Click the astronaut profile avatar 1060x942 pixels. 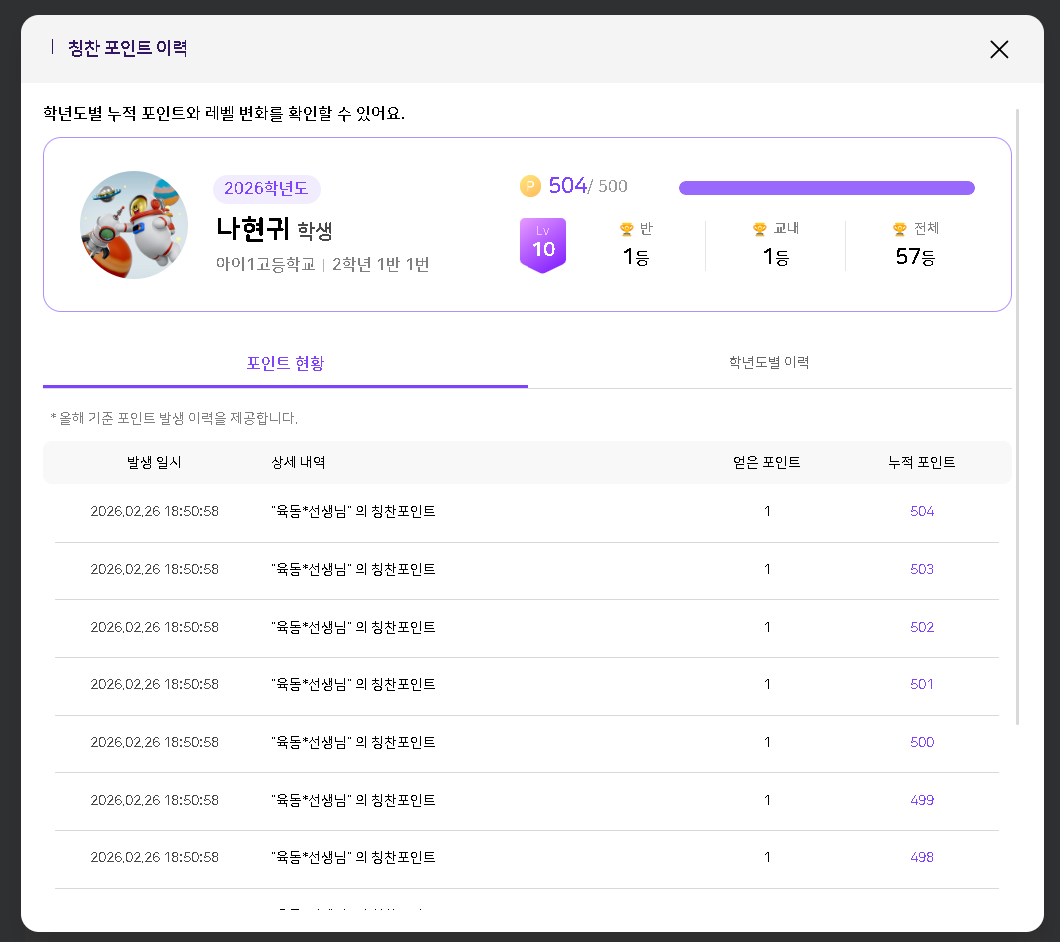(134, 225)
